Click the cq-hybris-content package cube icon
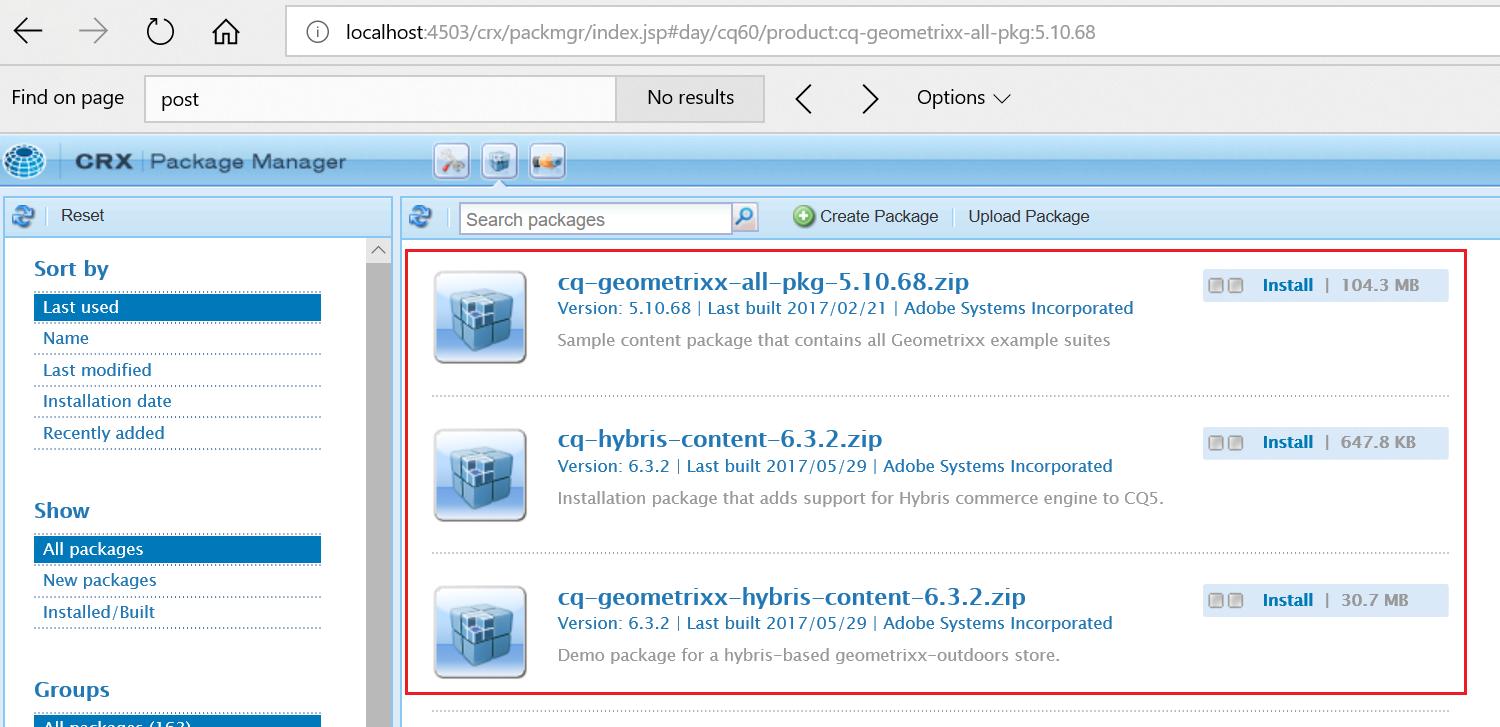Viewport: 1500px width, 727px height. coord(480,475)
